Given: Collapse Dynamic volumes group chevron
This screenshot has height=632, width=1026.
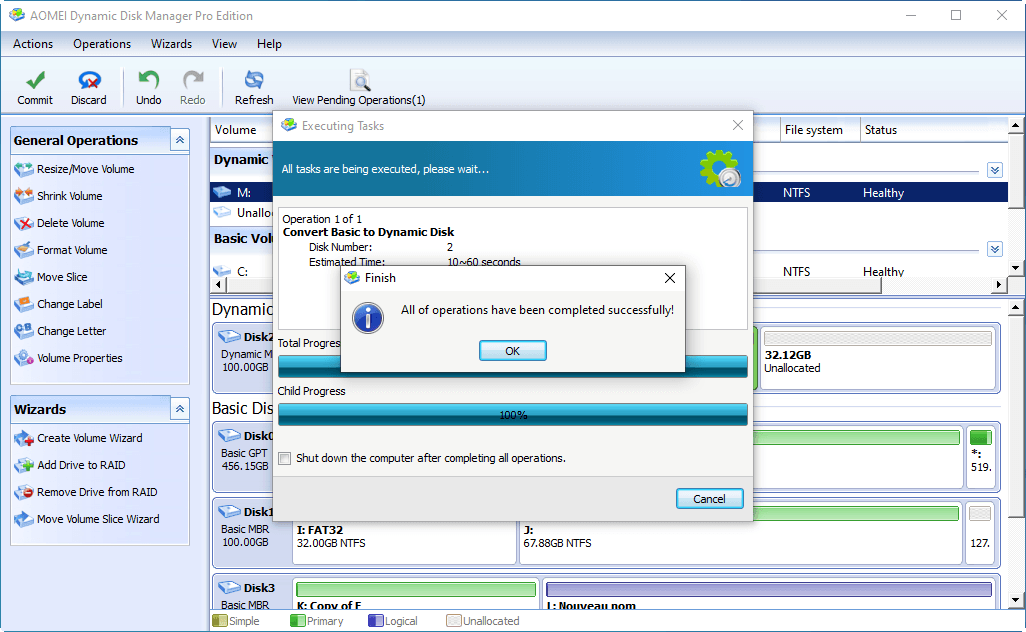Looking at the screenshot, I should click(x=995, y=170).
